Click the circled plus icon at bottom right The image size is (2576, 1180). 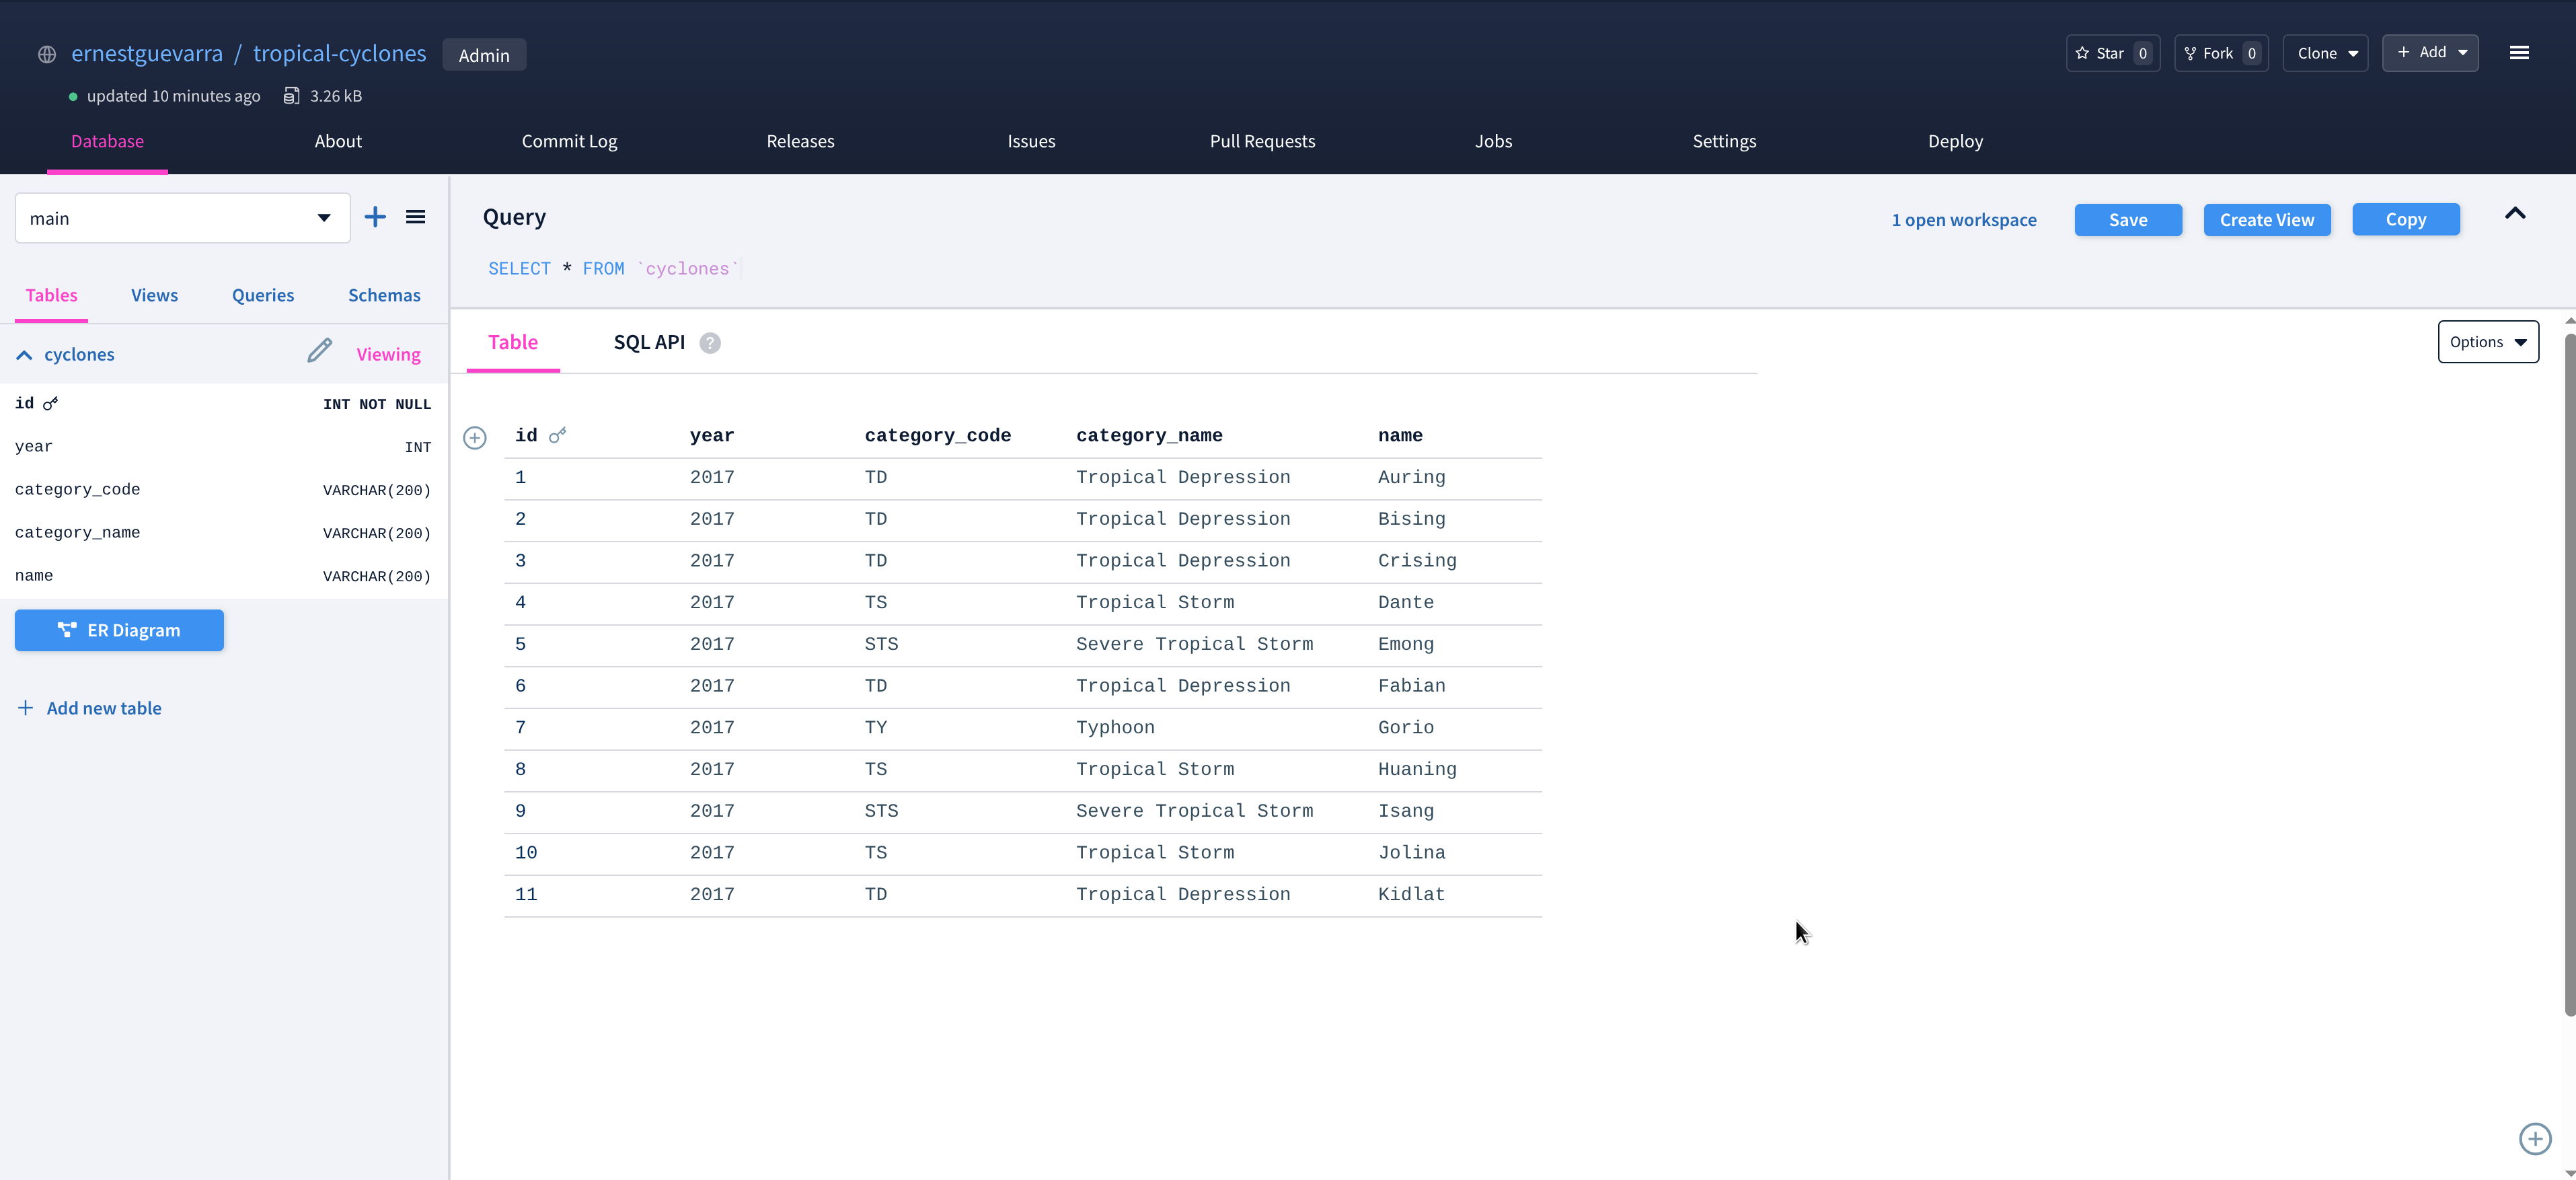pyautogui.click(x=2534, y=1138)
